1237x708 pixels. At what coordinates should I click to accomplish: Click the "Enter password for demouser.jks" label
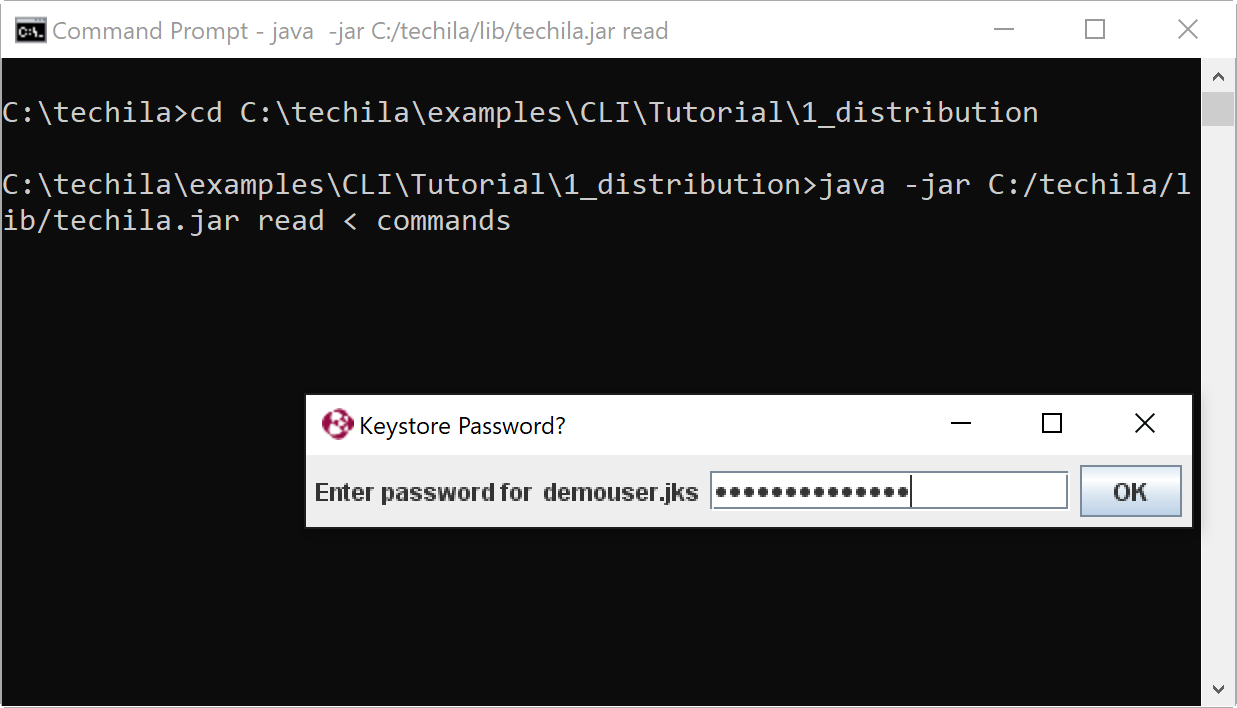(506, 492)
